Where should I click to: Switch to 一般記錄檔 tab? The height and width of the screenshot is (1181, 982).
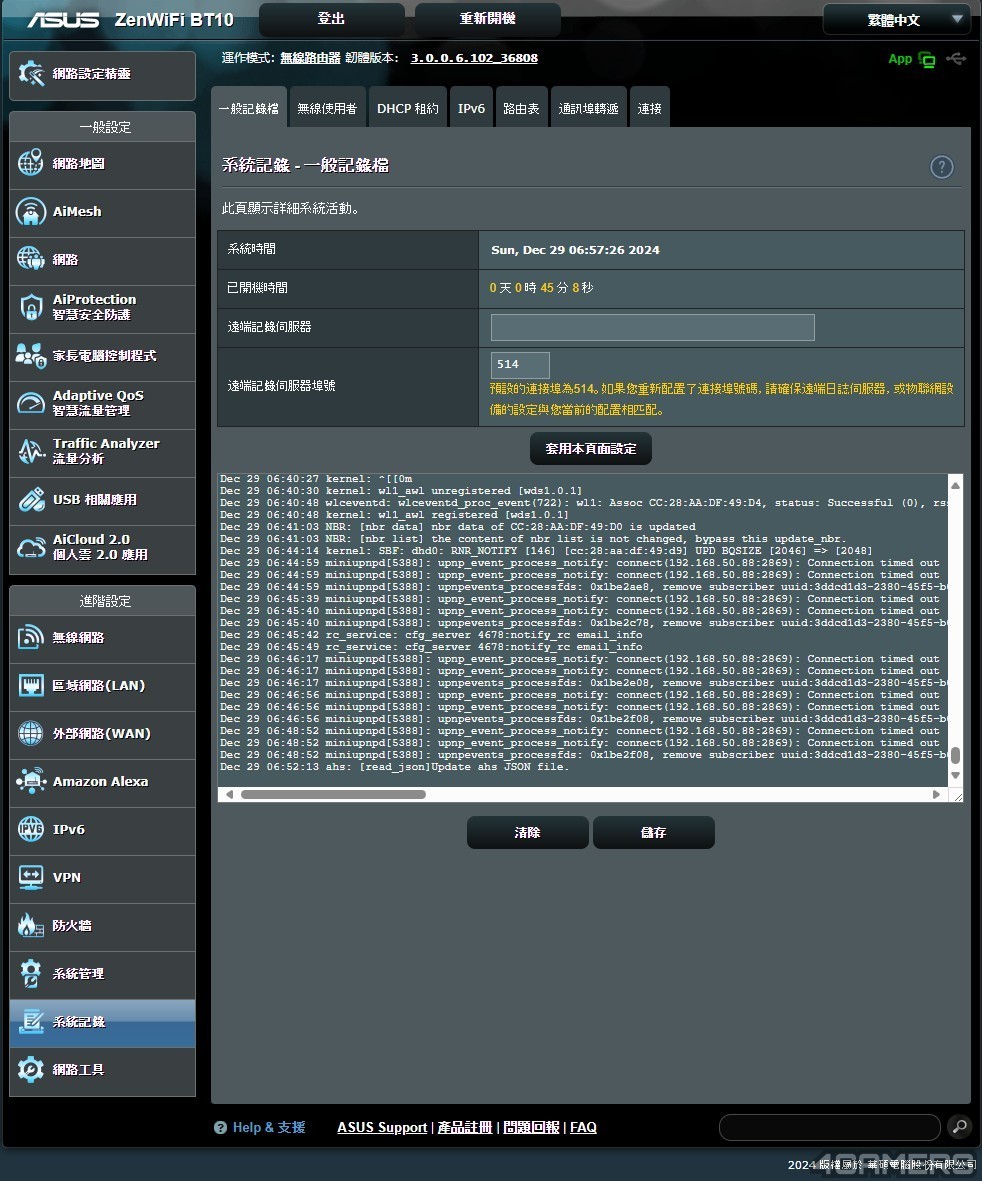point(249,108)
